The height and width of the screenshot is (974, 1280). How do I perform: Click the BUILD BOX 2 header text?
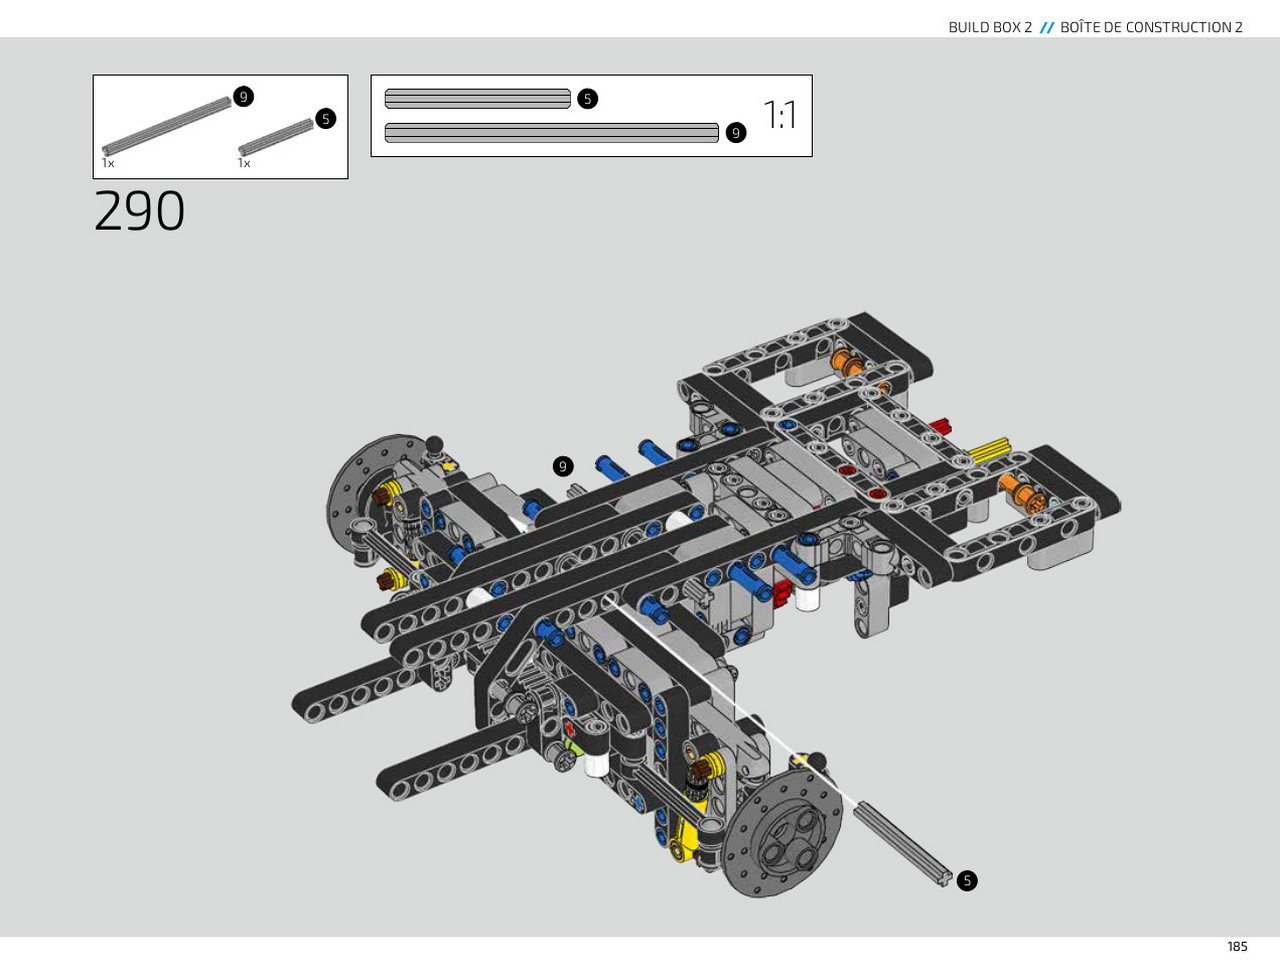(990, 27)
